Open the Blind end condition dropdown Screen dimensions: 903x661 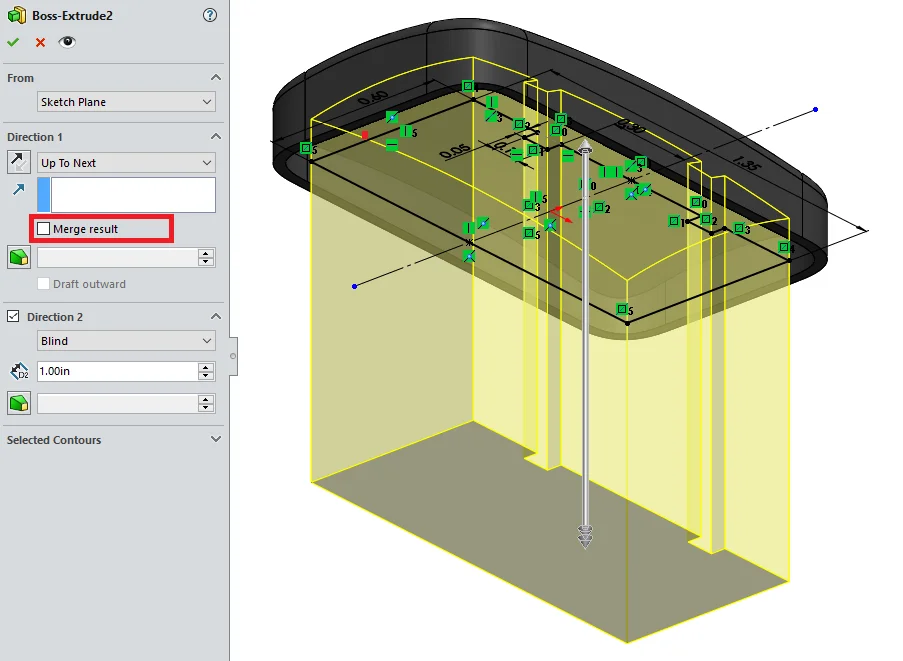click(126, 341)
